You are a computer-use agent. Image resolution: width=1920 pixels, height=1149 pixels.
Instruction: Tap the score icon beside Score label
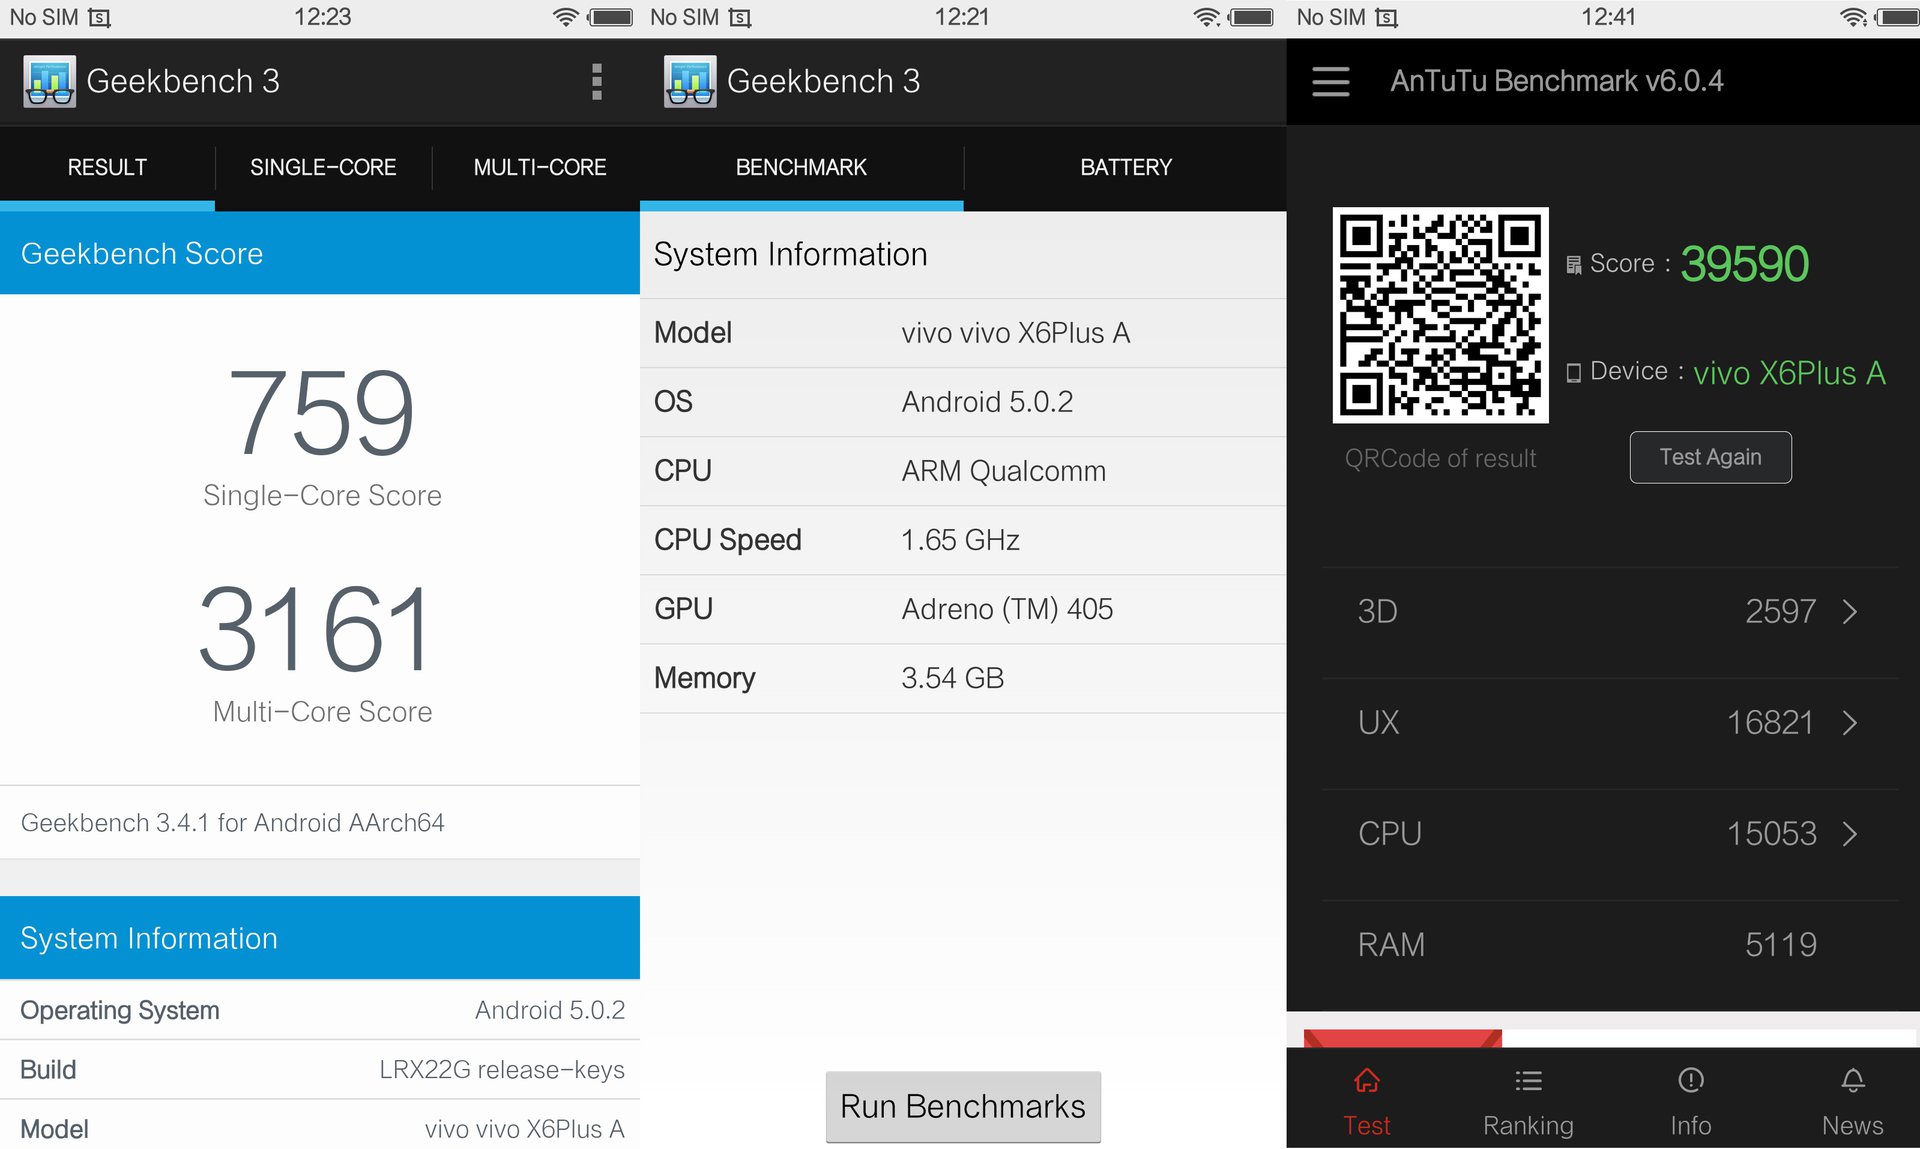(1573, 264)
